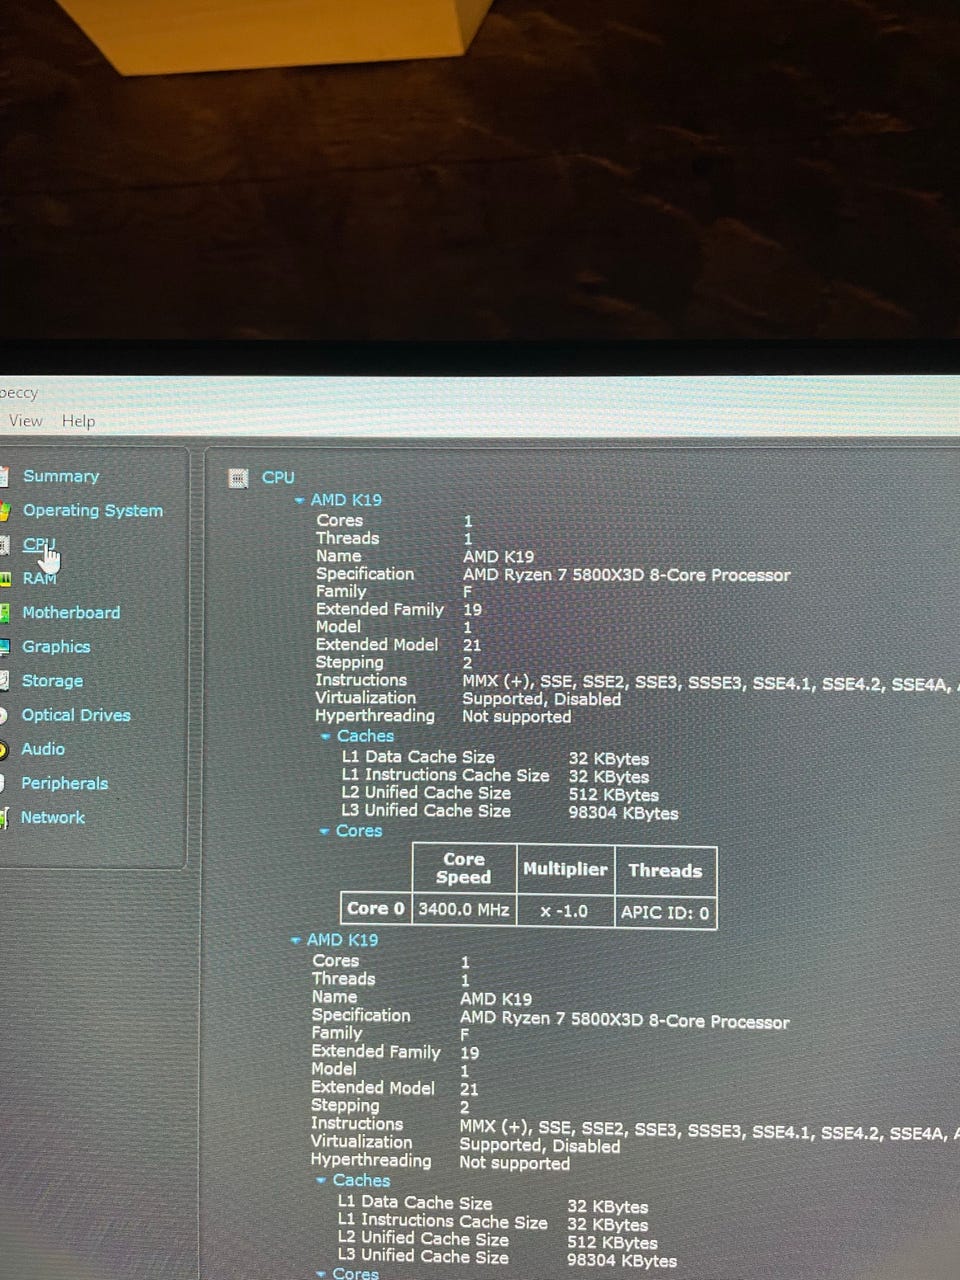The image size is (960, 1280).
Task: Select the second 'AMD Ryzen 7 5800X3D' specification value
Action: tap(624, 1021)
